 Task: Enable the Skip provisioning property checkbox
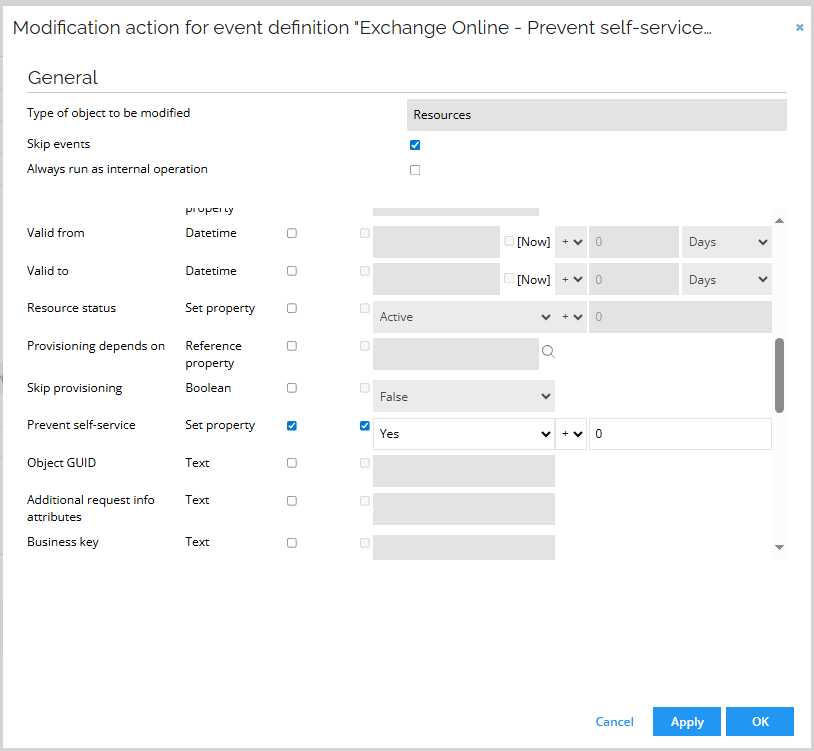point(292,388)
